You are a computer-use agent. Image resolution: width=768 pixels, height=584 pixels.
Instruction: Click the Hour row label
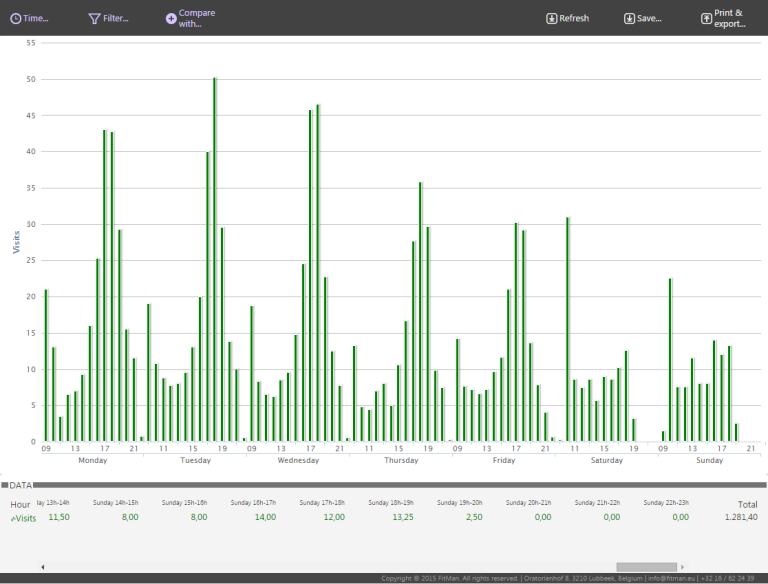click(x=20, y=504)
